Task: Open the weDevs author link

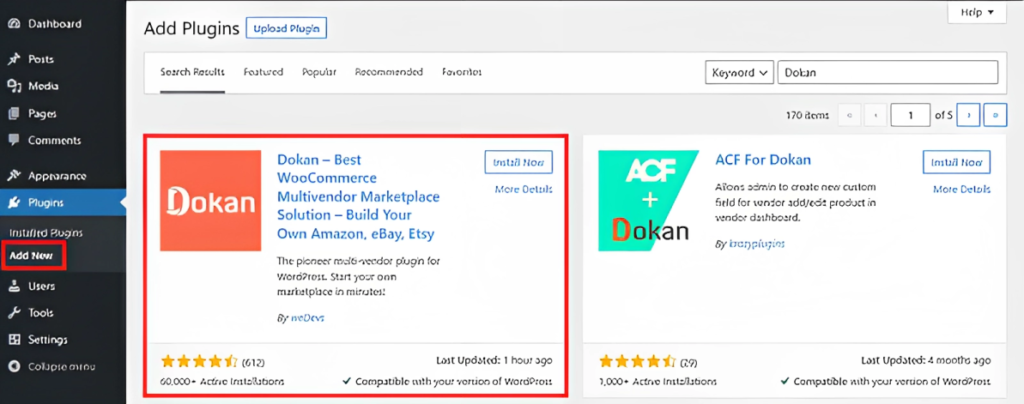Action: tap(306, 318)
